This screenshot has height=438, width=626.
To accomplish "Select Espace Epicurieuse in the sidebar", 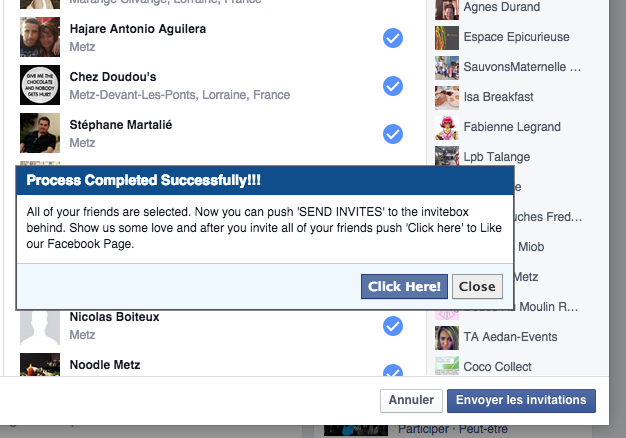I will coord(516,37).
